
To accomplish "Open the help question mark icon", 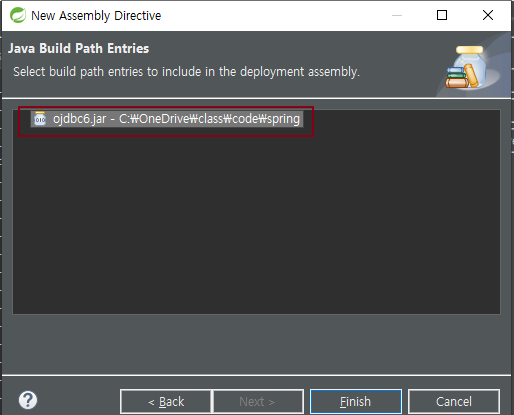I will click(28, 400).
